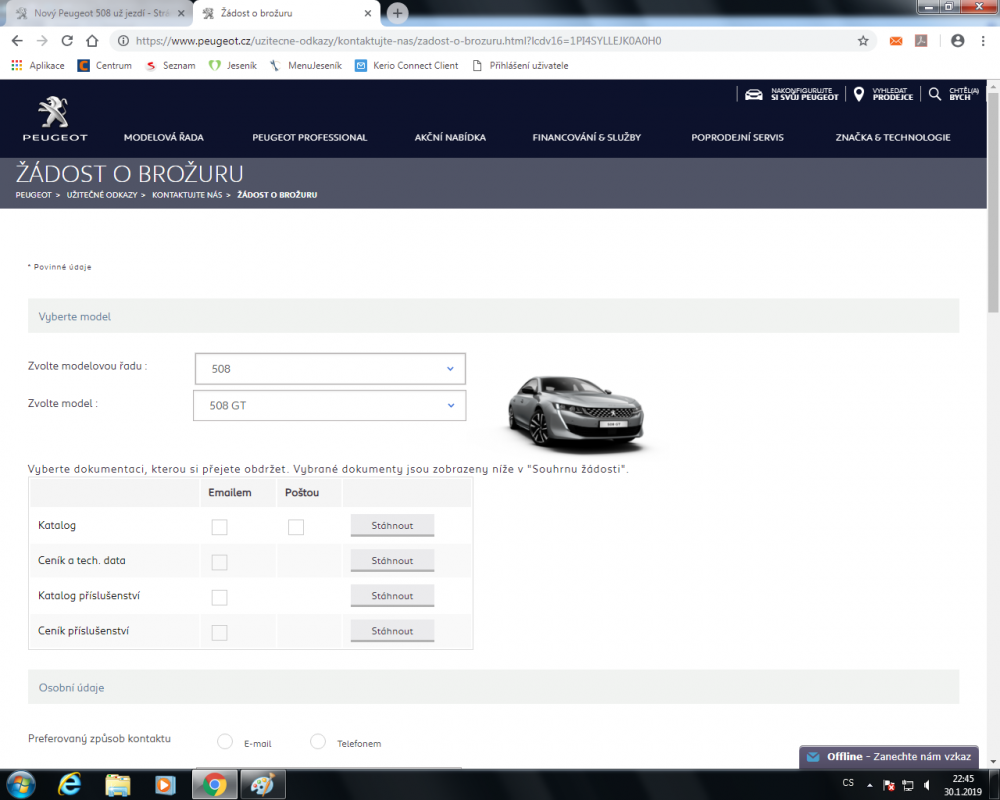The width and height of the screenshot is (1000, 800).
Task: Click the Užitečné odkazy breadcrumb
Action: (102, 195)
